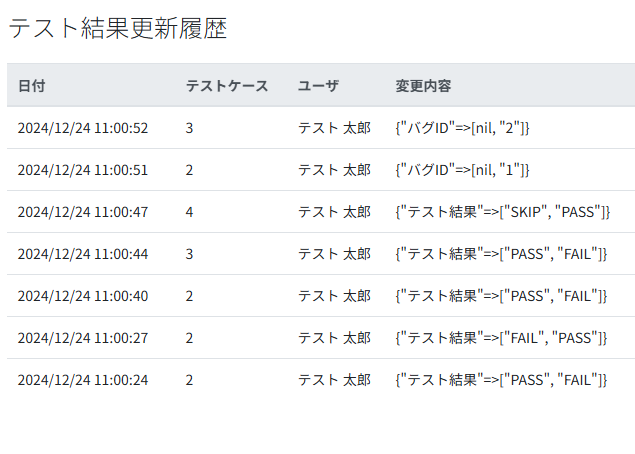Click user テスト 太郎 in the 11:00:52 row
This screenshot has width=635, height=454.
pos(335,128)
